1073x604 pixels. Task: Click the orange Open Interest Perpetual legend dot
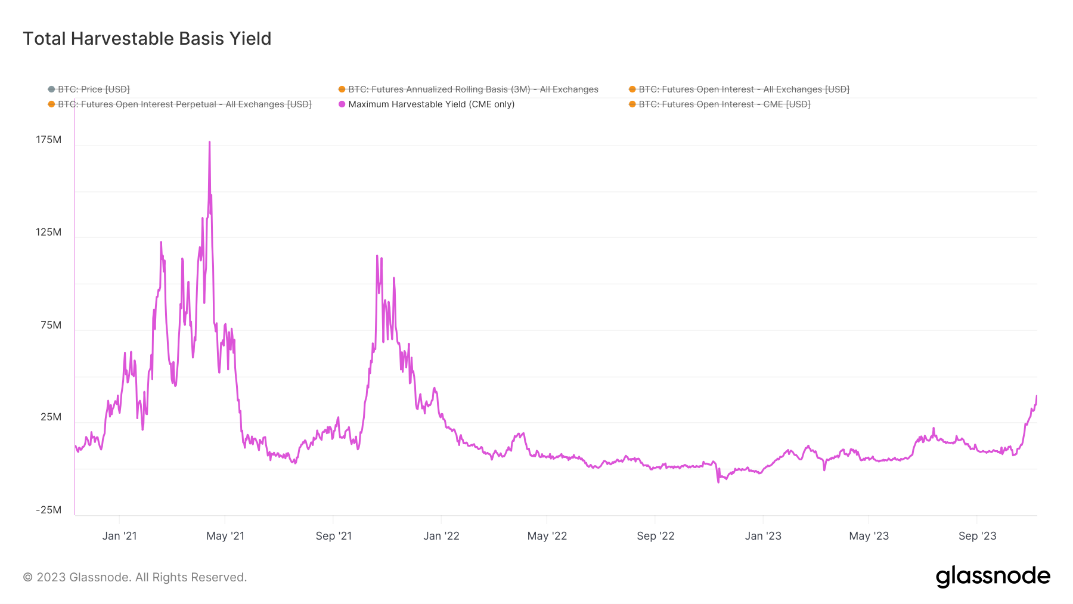(51, 104)
